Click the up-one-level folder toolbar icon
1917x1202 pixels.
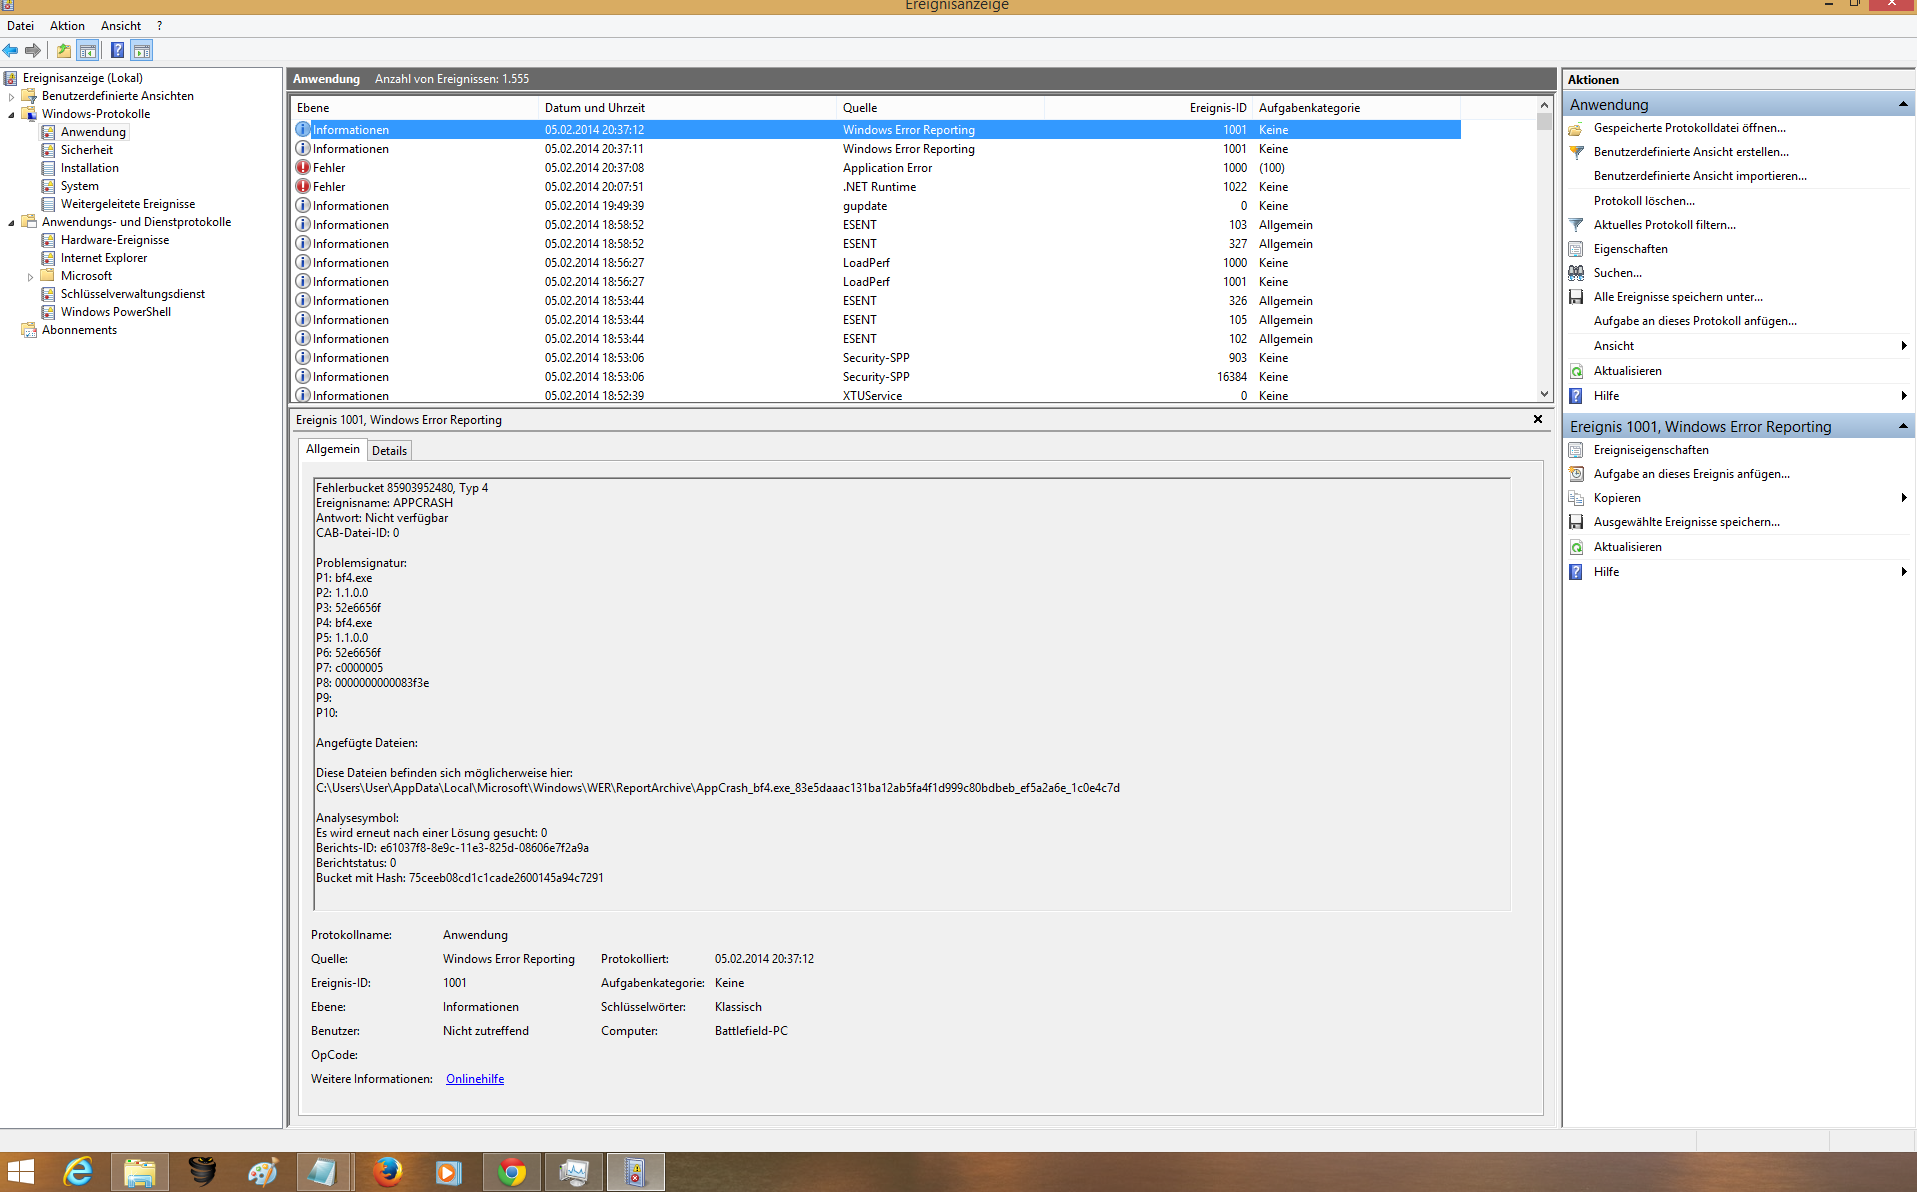coord(64,50)
